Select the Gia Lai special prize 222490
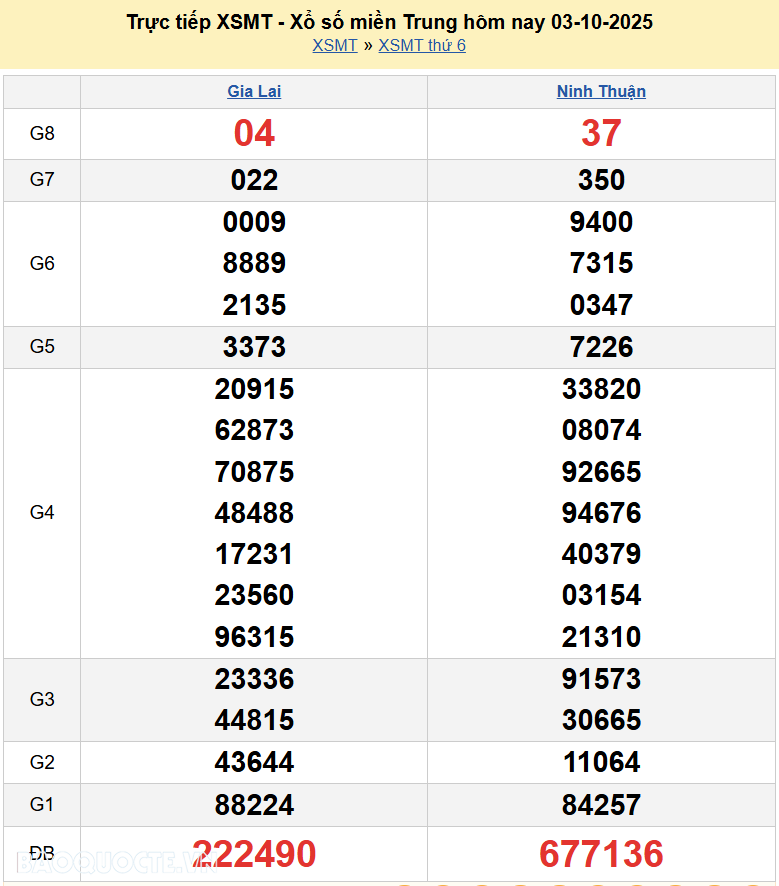The image size is (779, 886). pos(254,854)
